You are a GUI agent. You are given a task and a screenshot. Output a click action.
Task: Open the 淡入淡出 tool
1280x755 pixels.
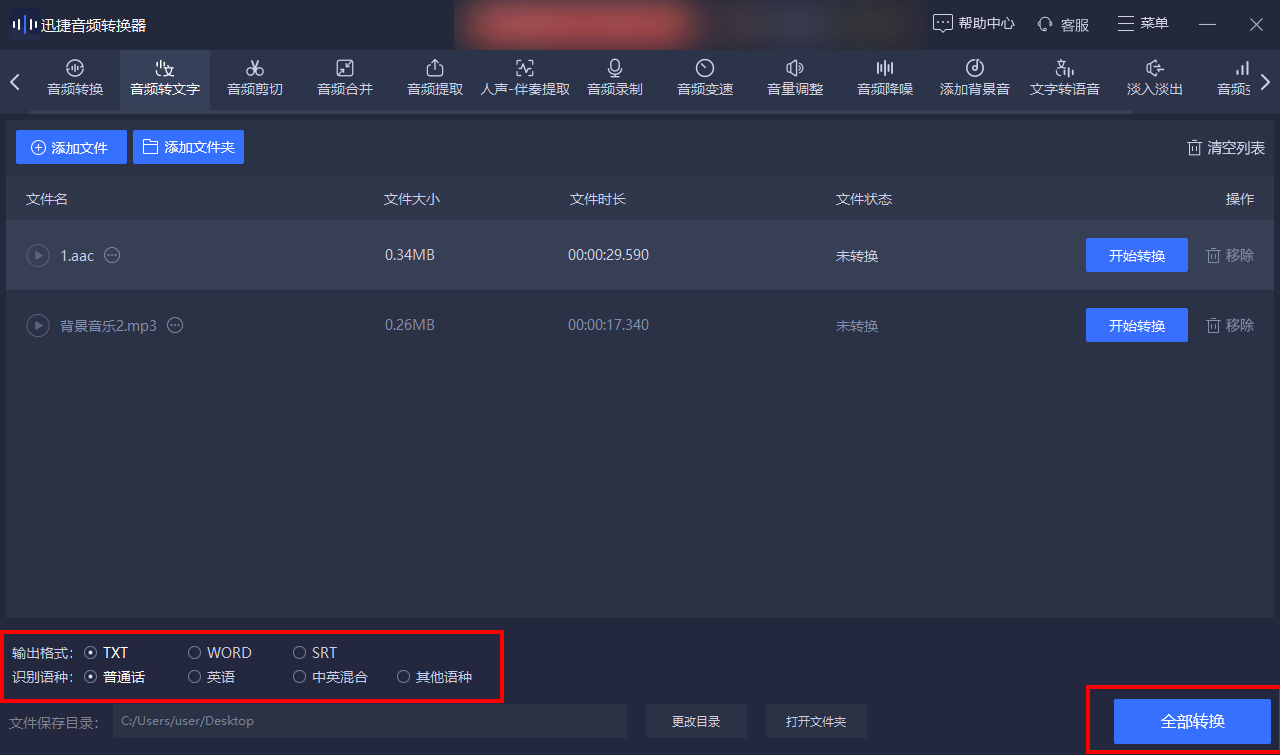[1155, 77]
